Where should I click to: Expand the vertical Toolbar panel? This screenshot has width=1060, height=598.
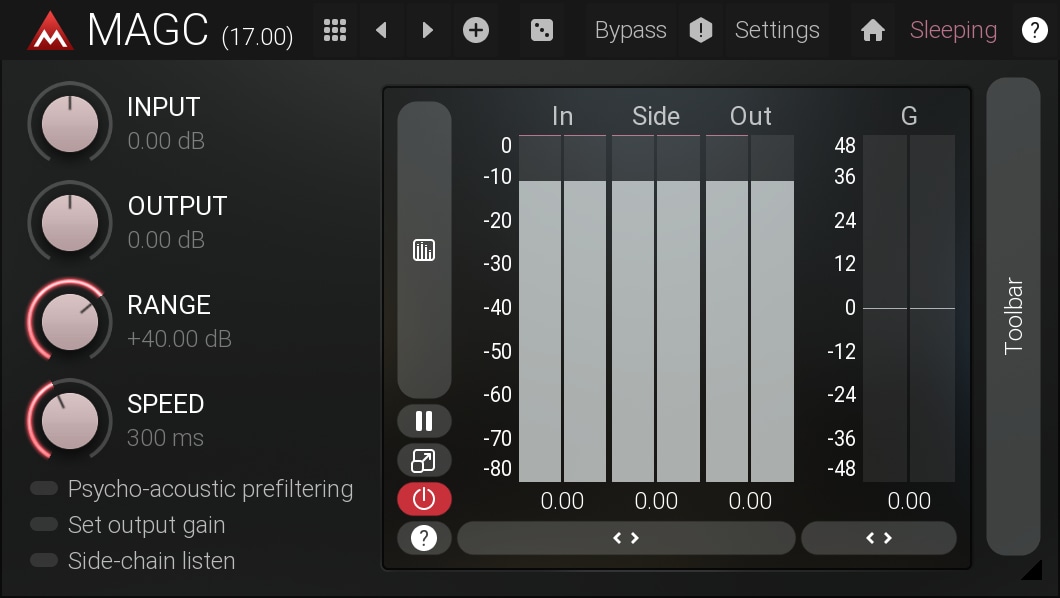pyautogui.click(x=1013, y=315)
